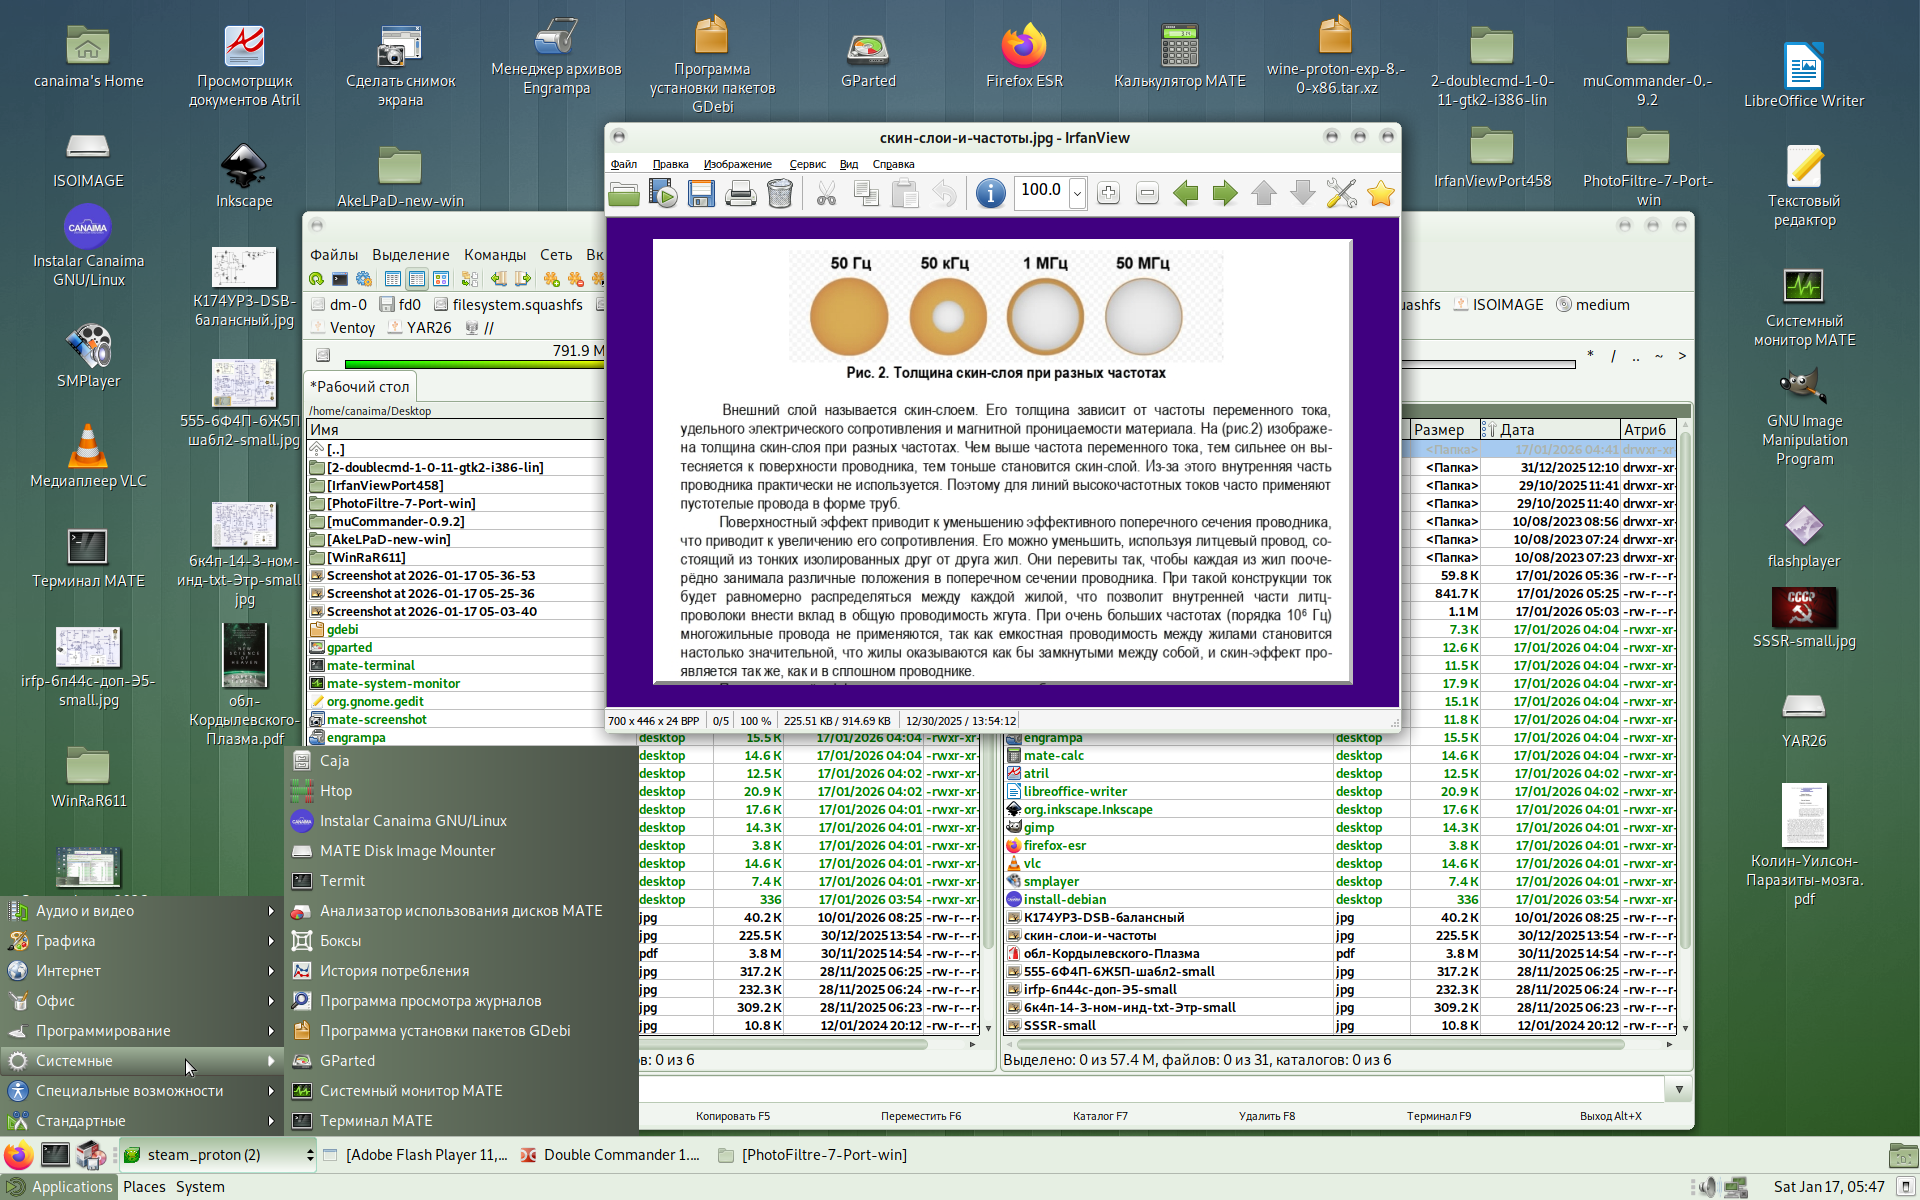
Task: Click the zoom out minus button
Action: click(1147, 194)
